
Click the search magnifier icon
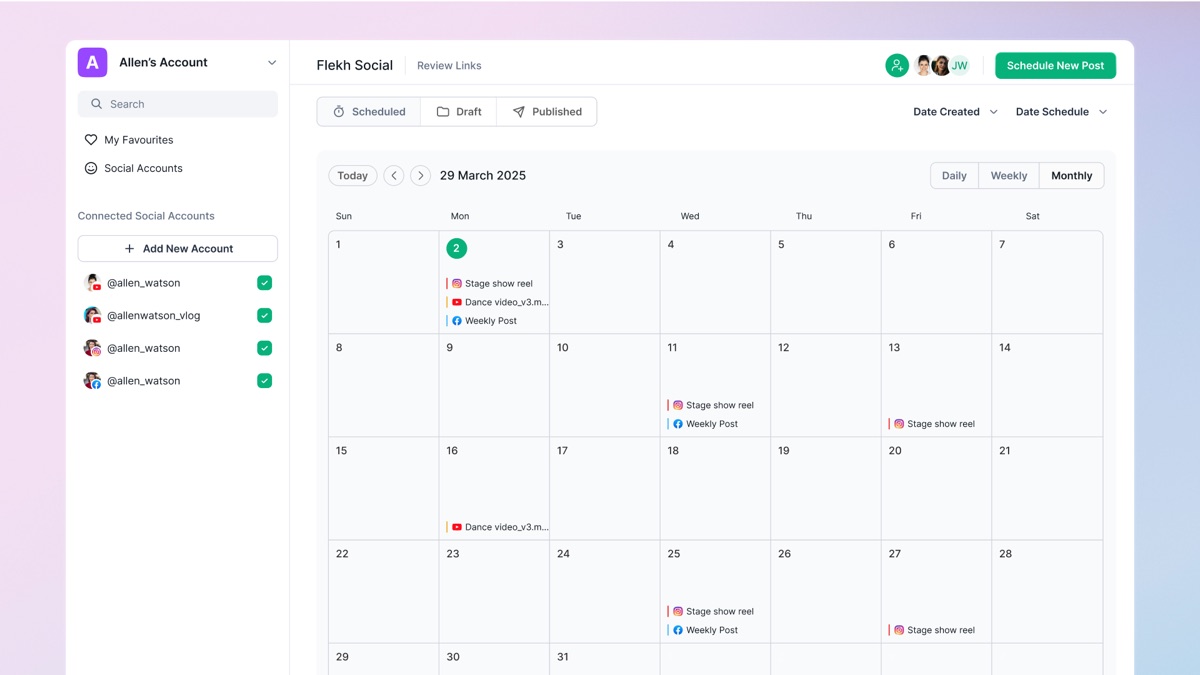[96, 104]
